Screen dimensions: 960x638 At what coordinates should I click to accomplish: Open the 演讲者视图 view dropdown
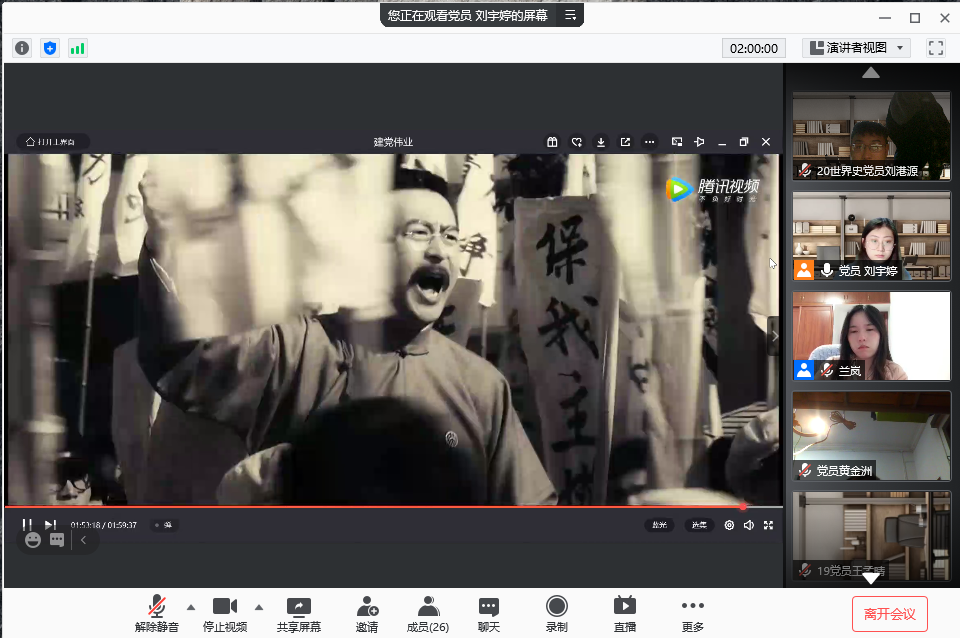856,48
